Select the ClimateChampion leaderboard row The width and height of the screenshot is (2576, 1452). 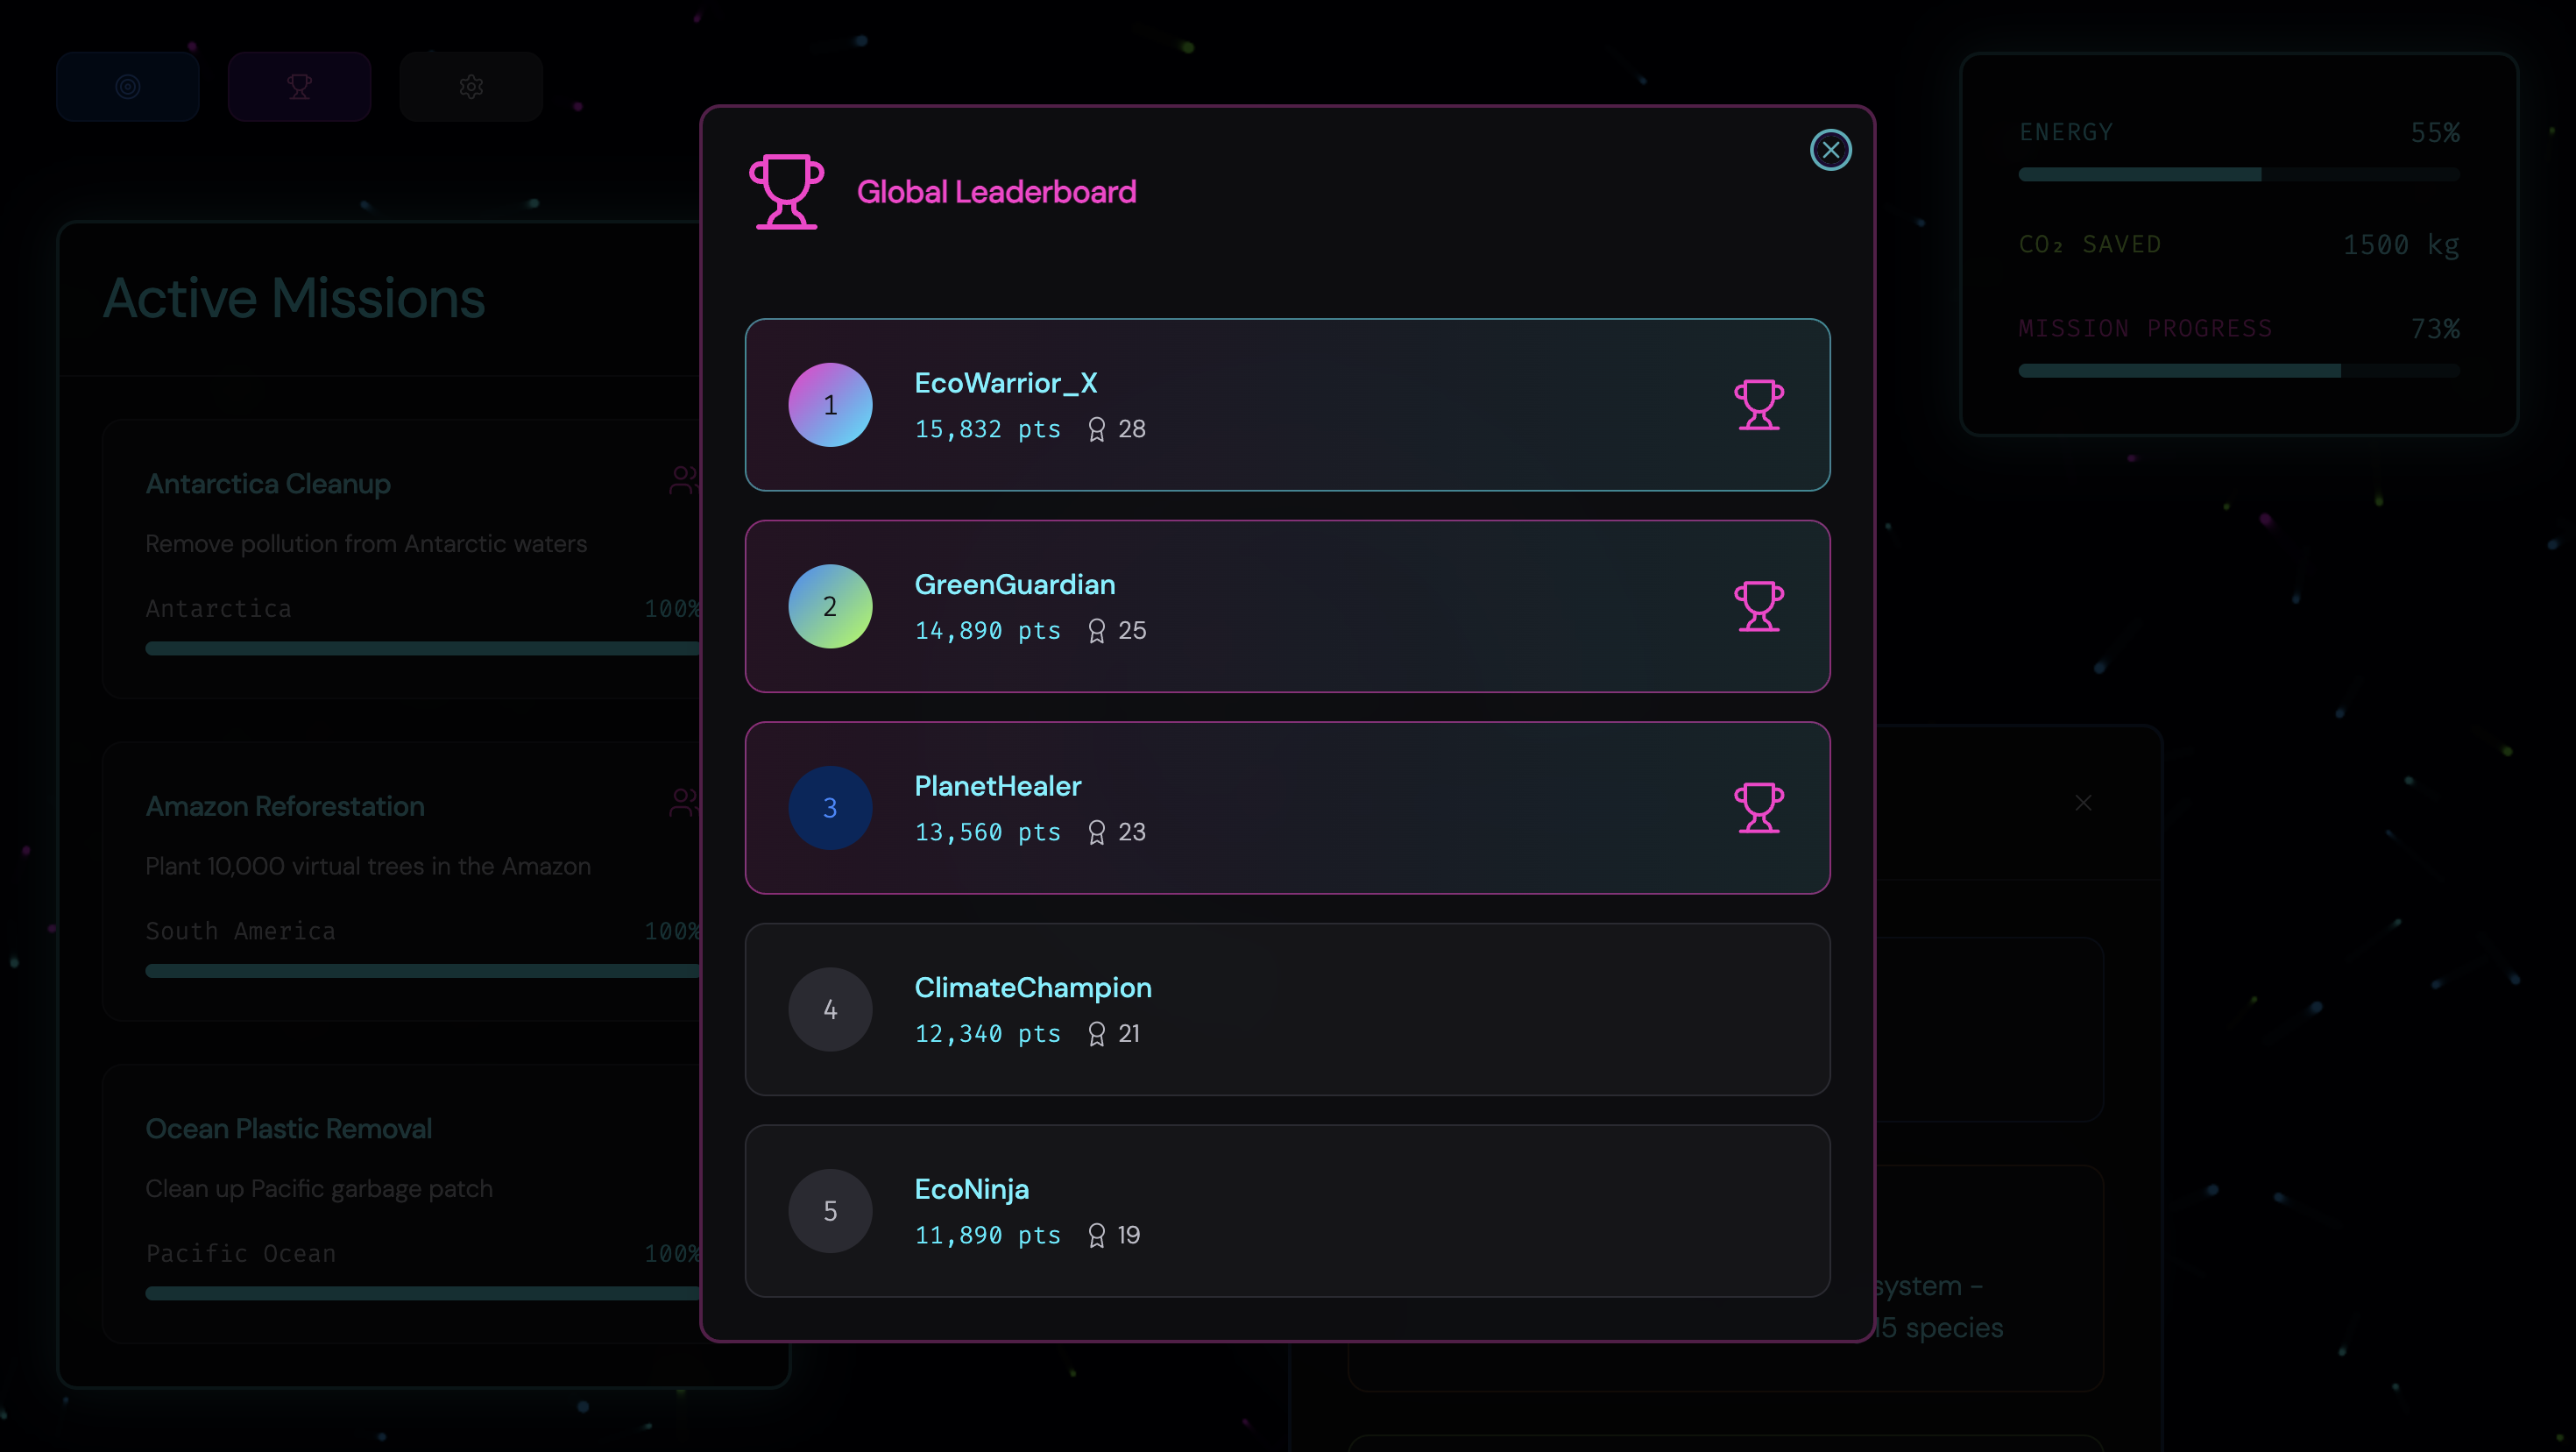click(x=1287, y=1009)
